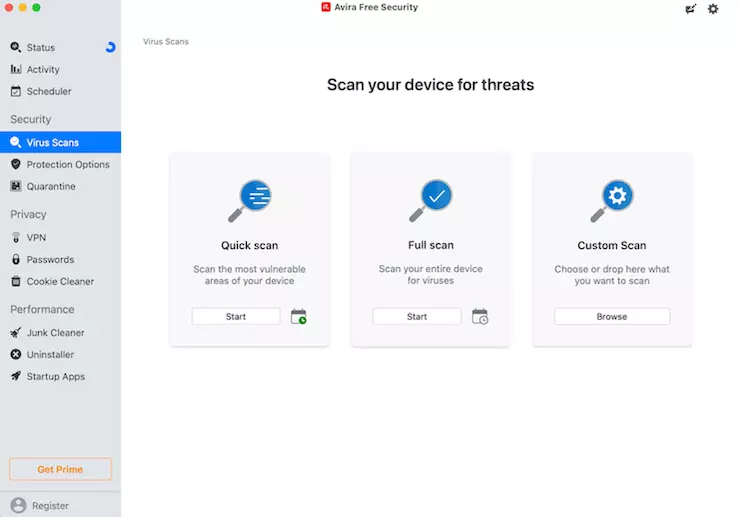Click the Startup Apps rocket icon
740x517 pixels.
(x=16, y=376)
